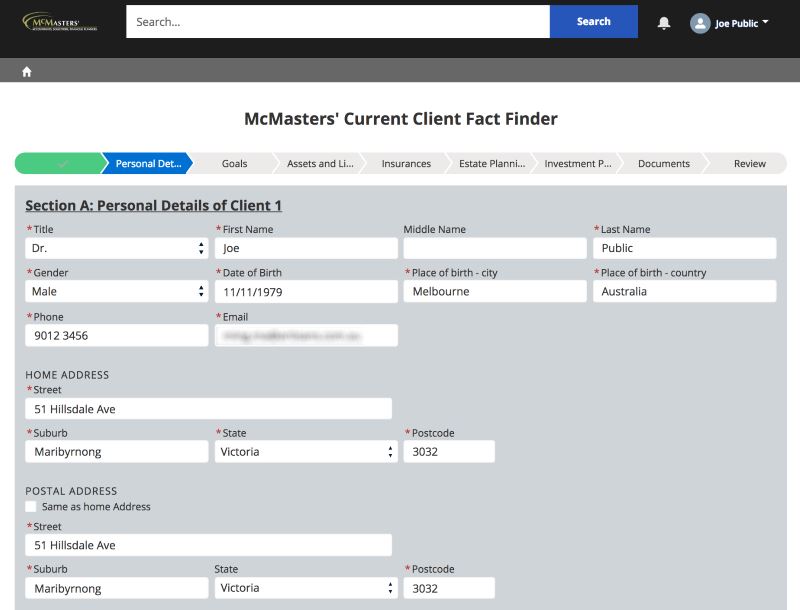Click the Joe Public user avatar
Image resolution: width=800 pixels, height=610 pixels.
(700, 23)
